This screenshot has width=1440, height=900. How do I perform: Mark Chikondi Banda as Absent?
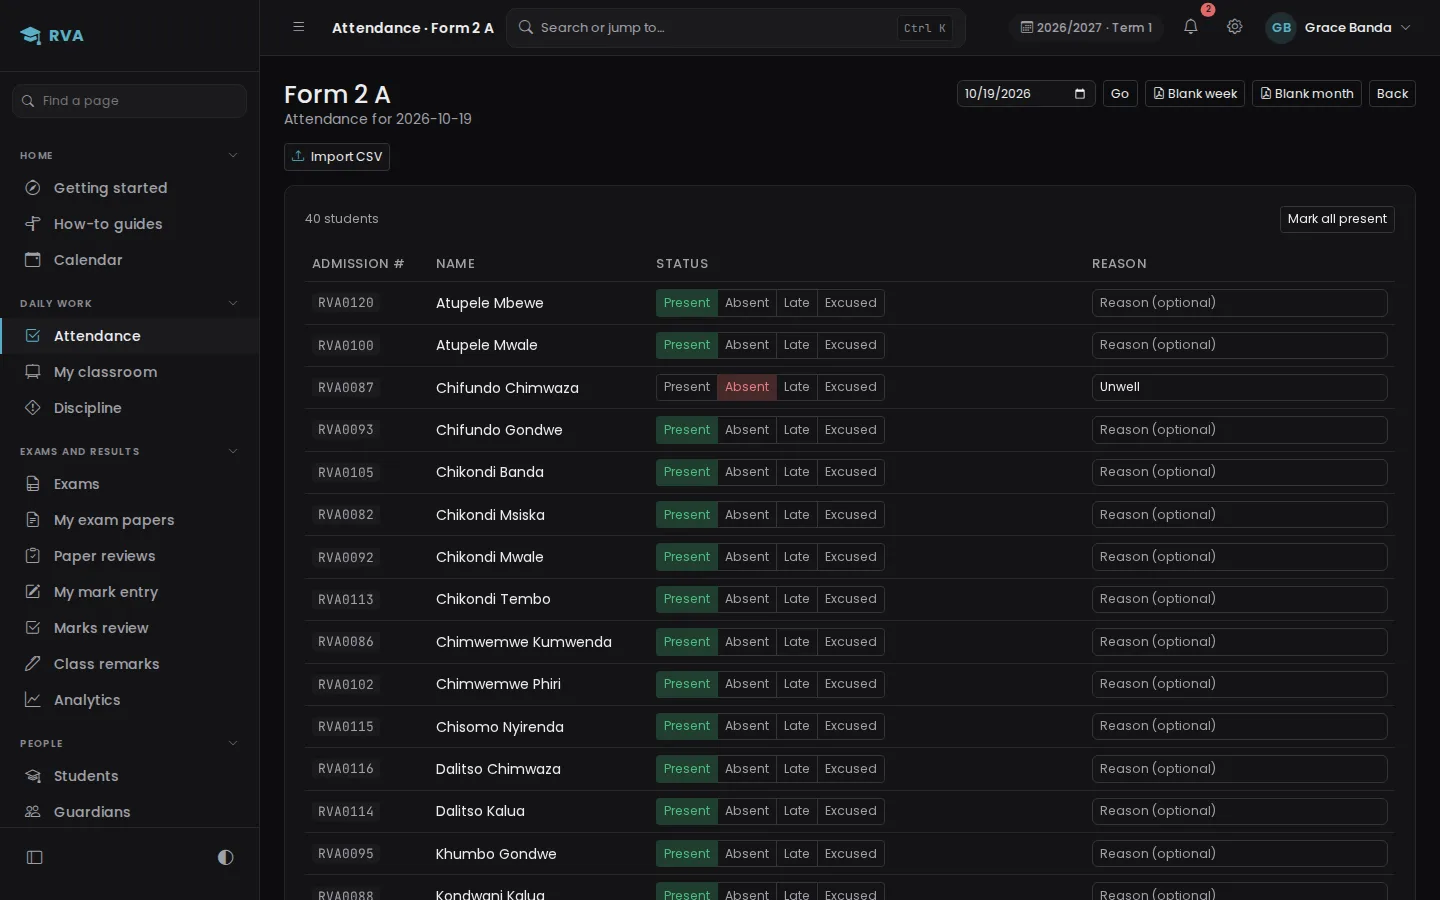point(747,472)
